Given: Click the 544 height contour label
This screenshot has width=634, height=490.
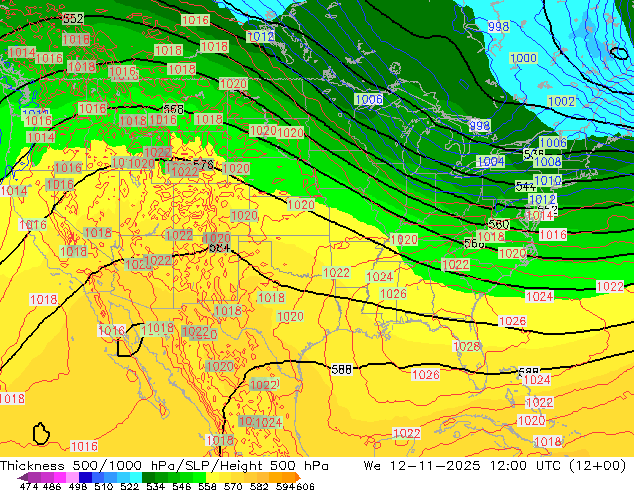Looking at the screenshot, I should click(x=526, y=186).
